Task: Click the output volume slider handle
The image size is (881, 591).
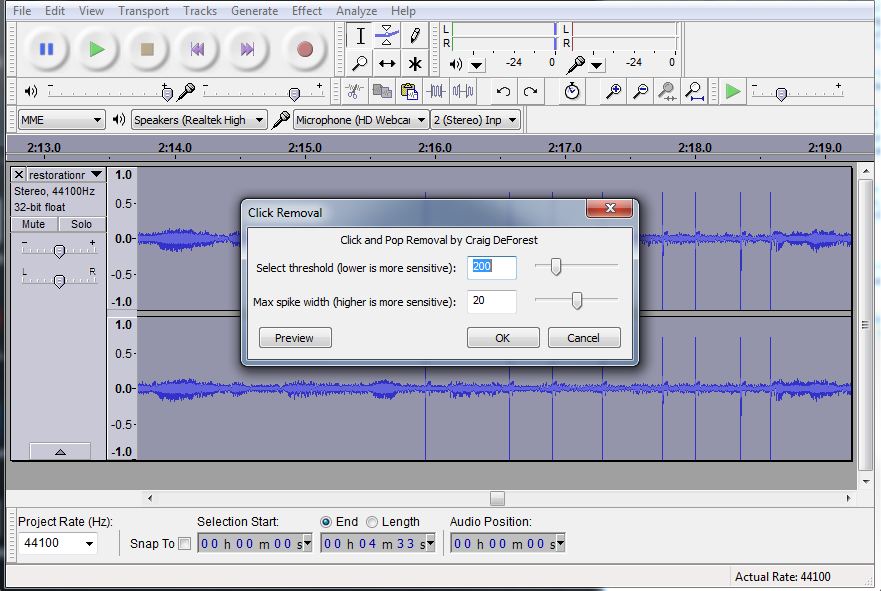Action: pyautogui.click(x=167, y=93)
